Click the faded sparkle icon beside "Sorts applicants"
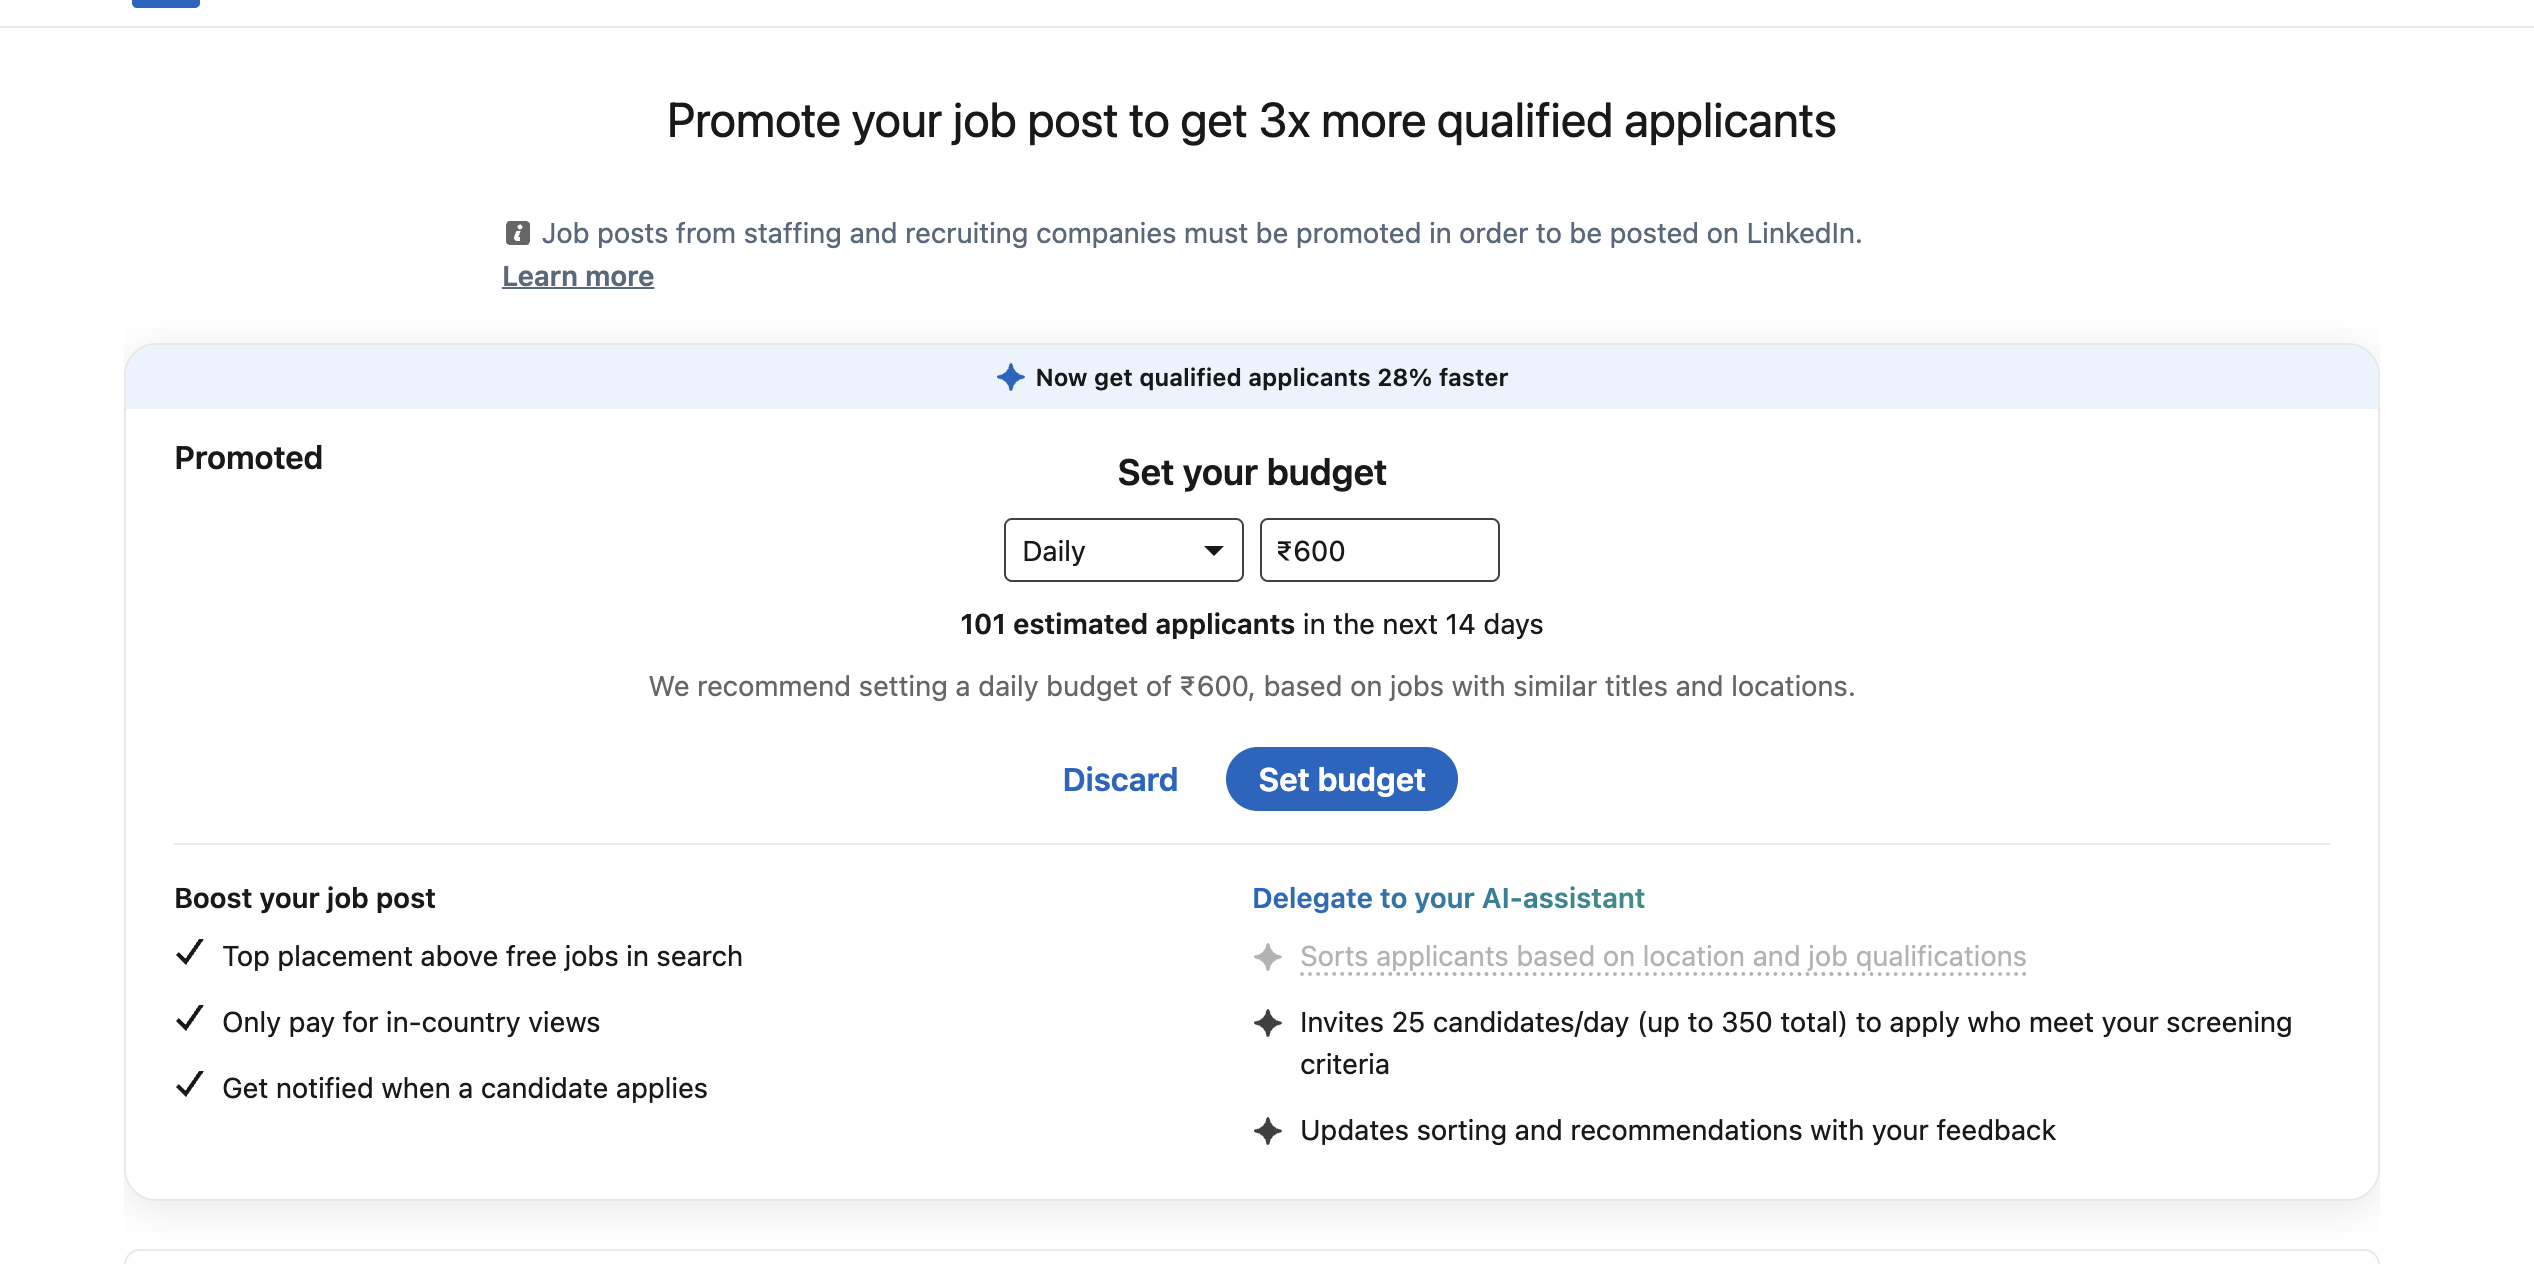Viewport: 2534px width, 1264px height. (1268, 957)
